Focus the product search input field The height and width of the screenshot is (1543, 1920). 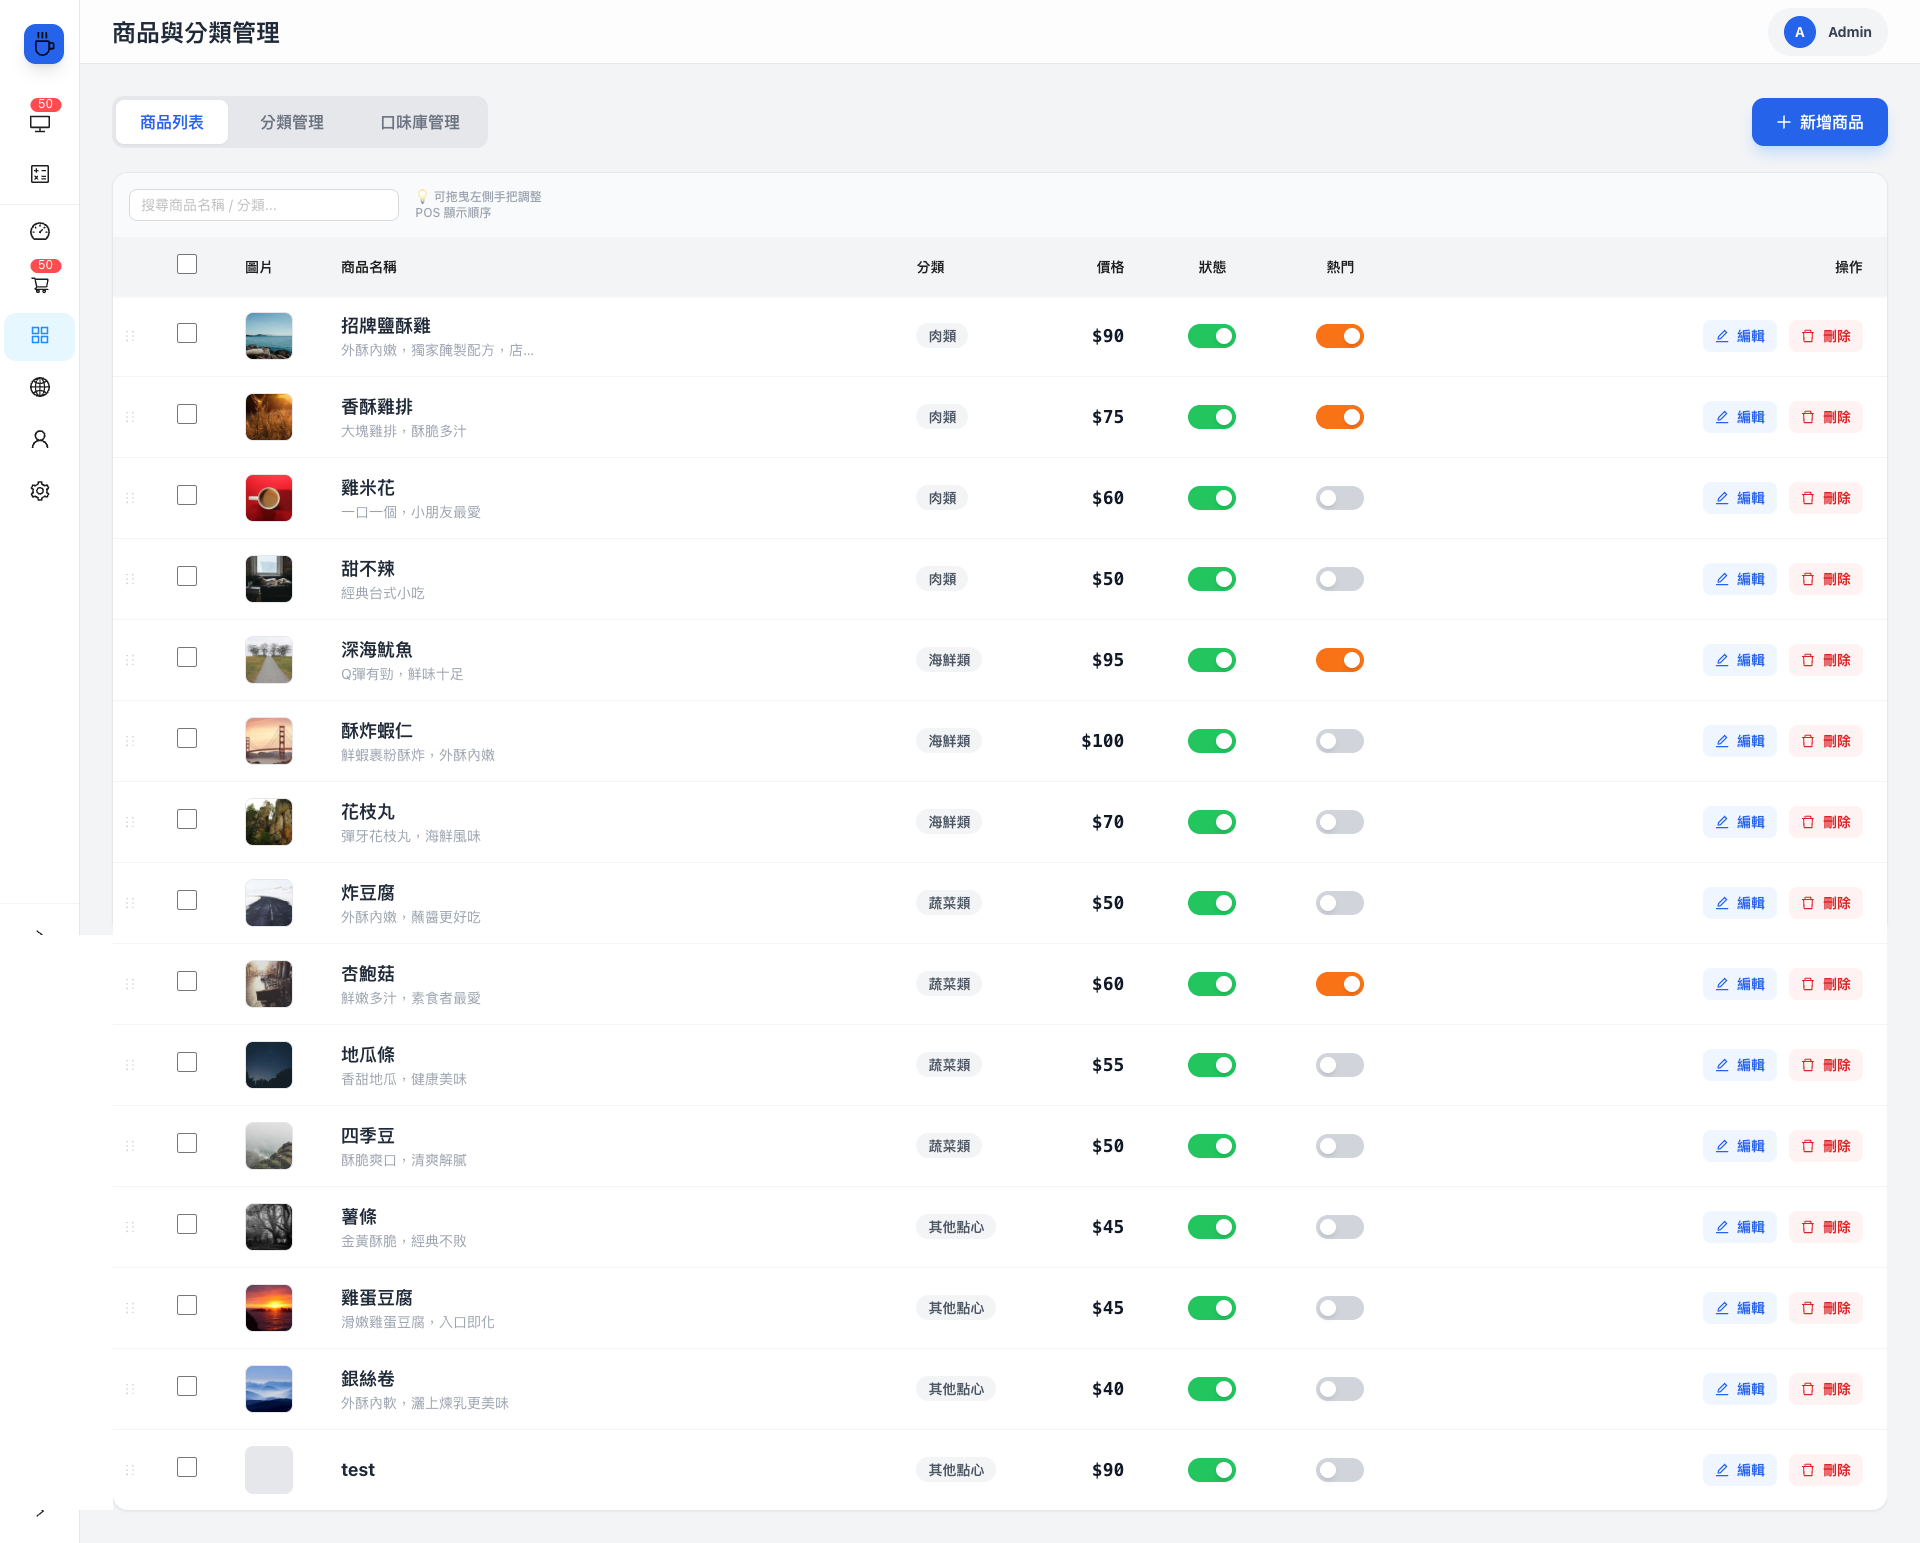(x=264, y=205)
